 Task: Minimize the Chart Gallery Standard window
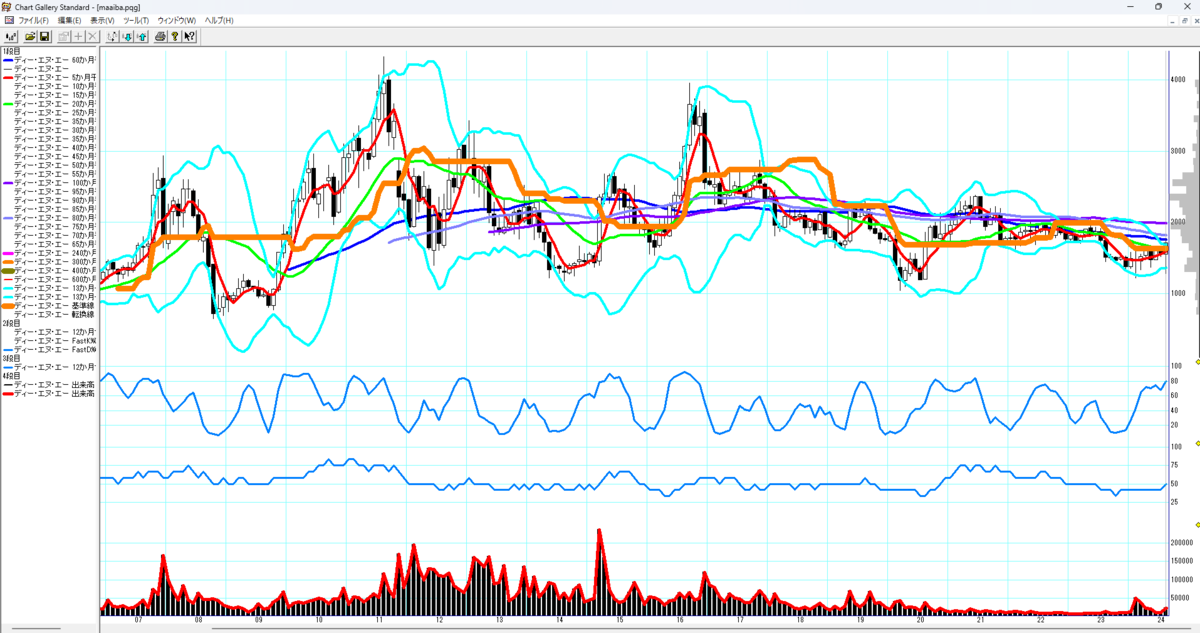tap(1132, 6)
